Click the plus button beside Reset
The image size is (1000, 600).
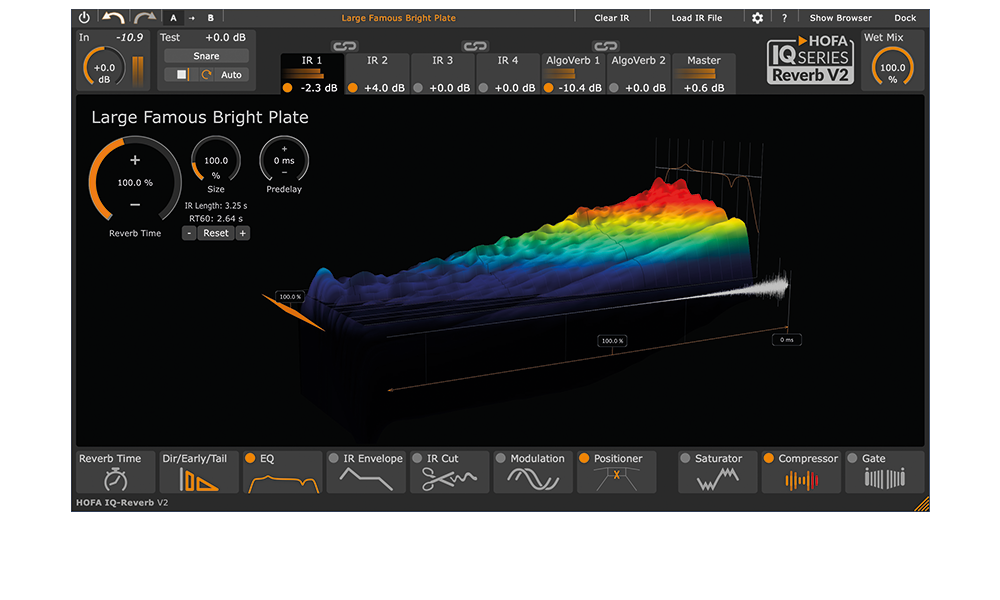242,233
